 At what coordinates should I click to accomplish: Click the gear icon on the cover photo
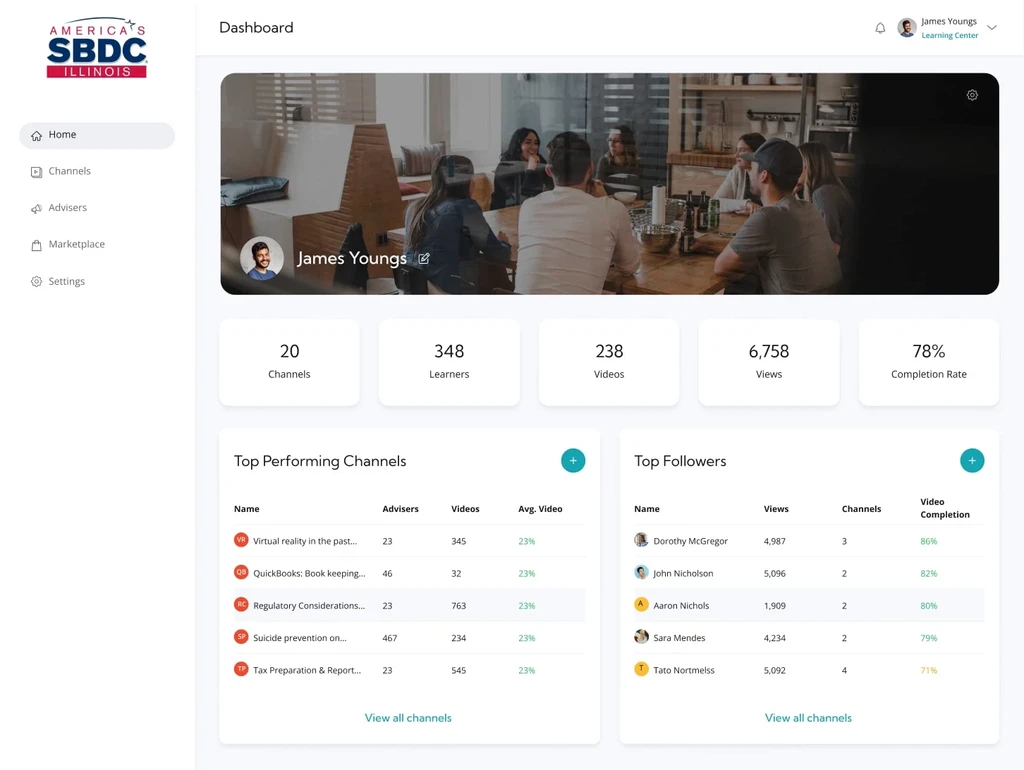click(972, 95)
